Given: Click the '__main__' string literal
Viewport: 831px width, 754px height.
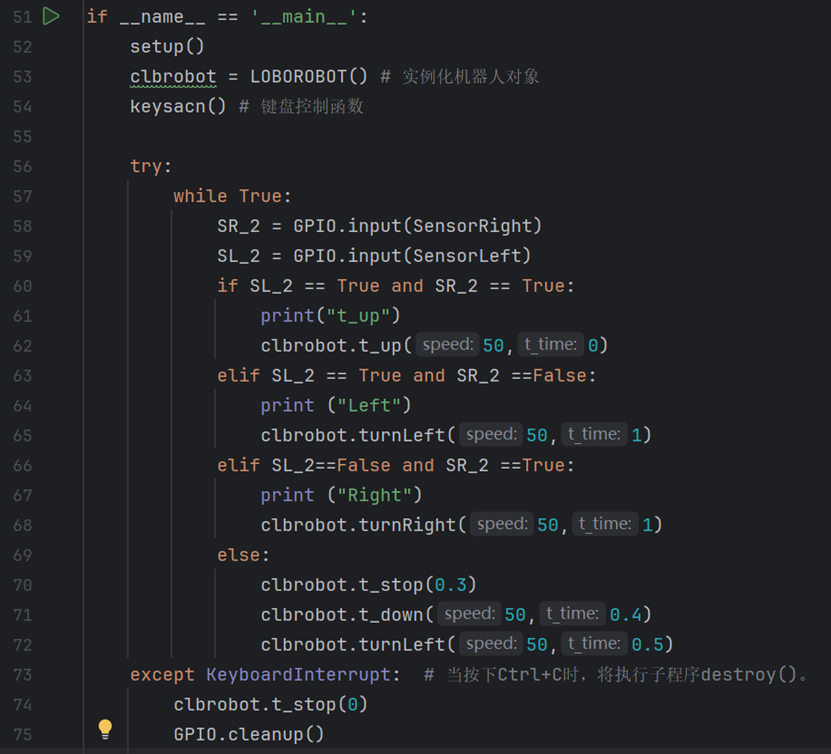Looking at the screenshot, I should (304, 17).
